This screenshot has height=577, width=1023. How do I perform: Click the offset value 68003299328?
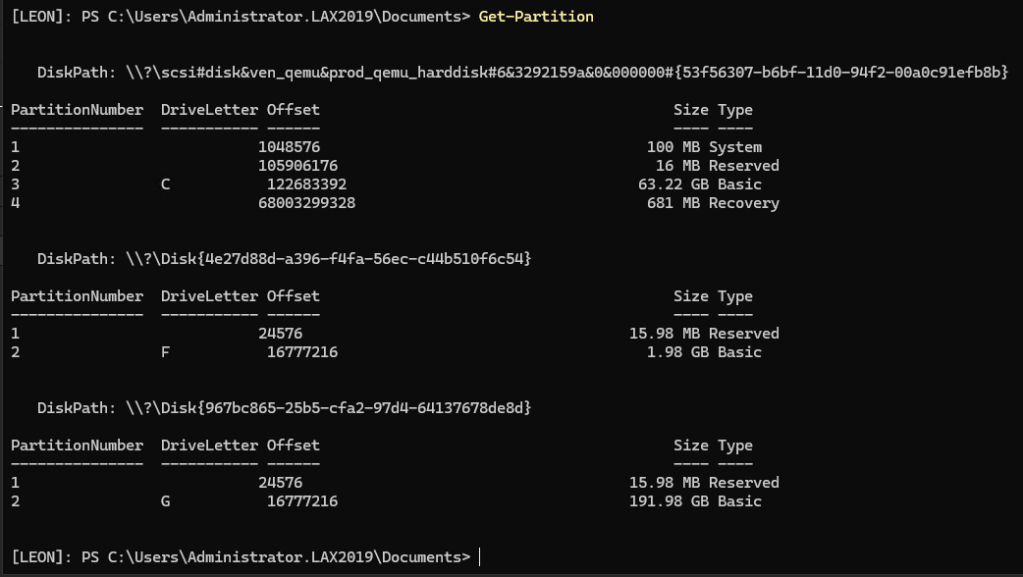point(307,203)
